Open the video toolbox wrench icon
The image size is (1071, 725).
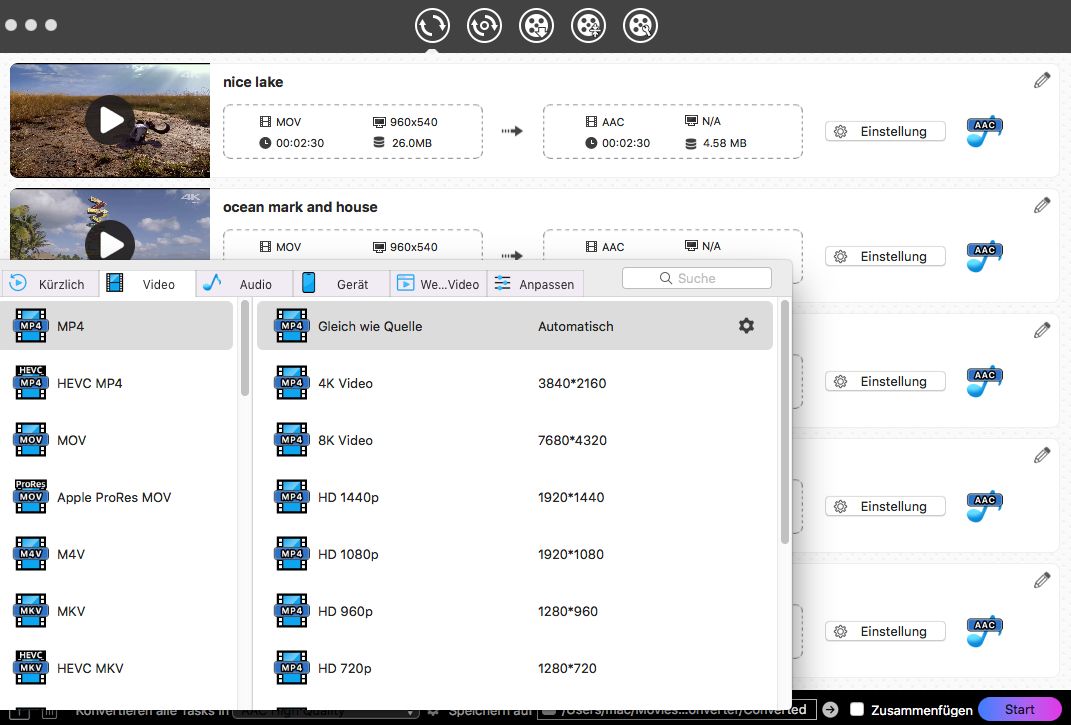(641, 25)
